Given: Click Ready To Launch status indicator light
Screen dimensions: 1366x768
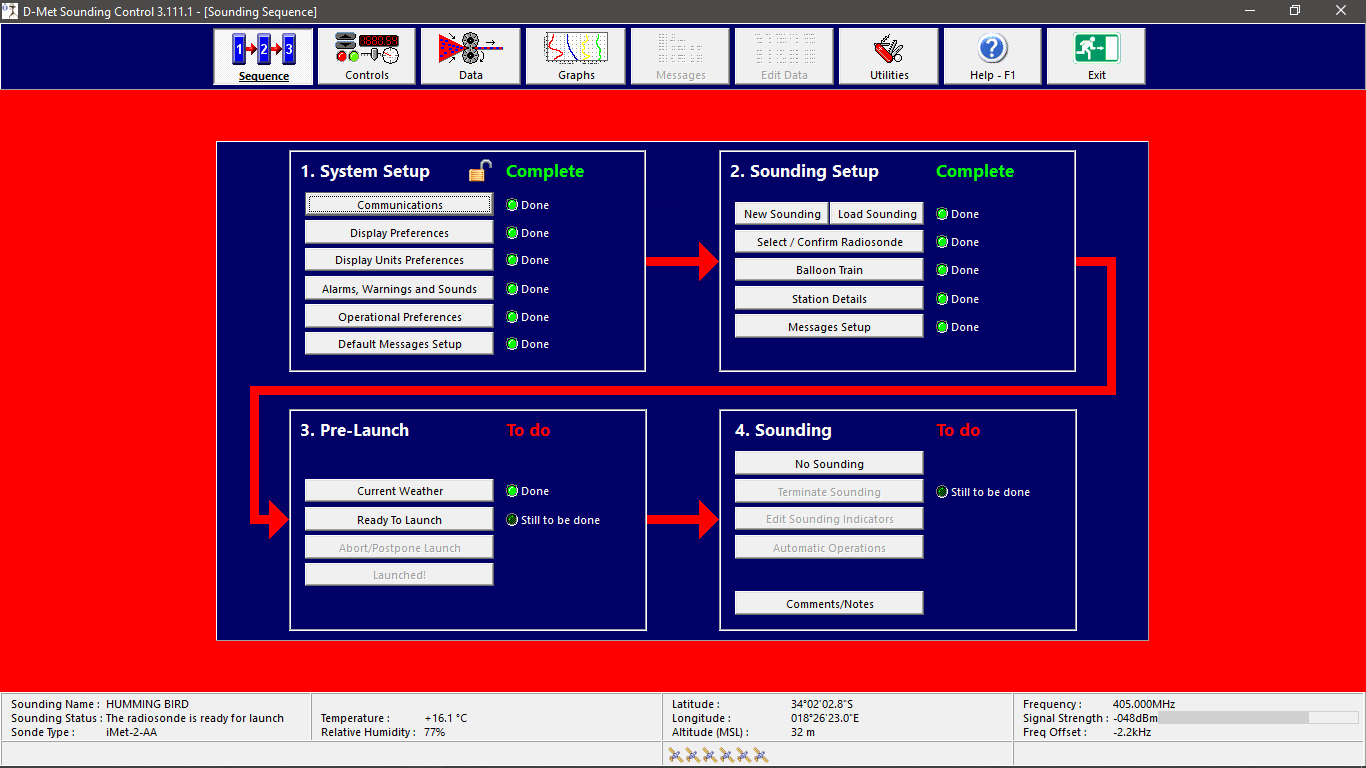Looking at the screenshot, I should click(x=512, y=520).
